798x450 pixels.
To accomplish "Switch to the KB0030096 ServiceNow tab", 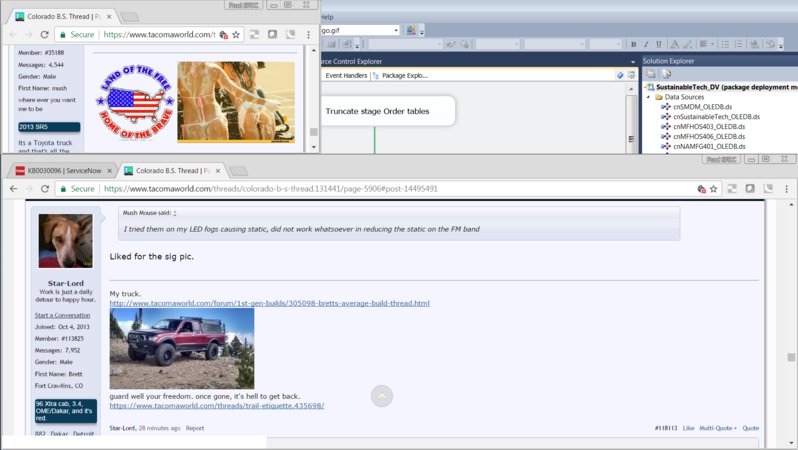I will click(64, 171).
